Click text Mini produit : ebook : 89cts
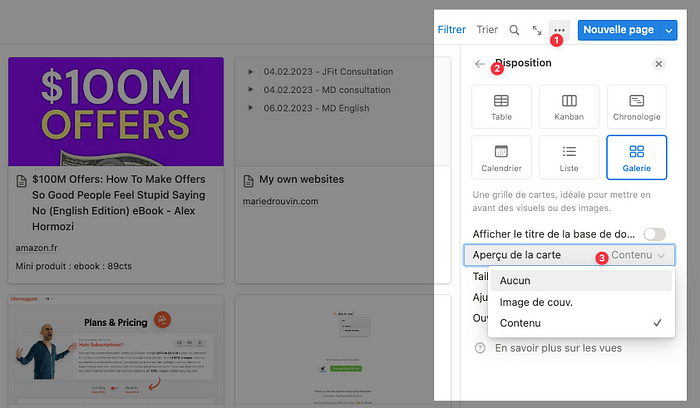 click(x=74, y=266)
